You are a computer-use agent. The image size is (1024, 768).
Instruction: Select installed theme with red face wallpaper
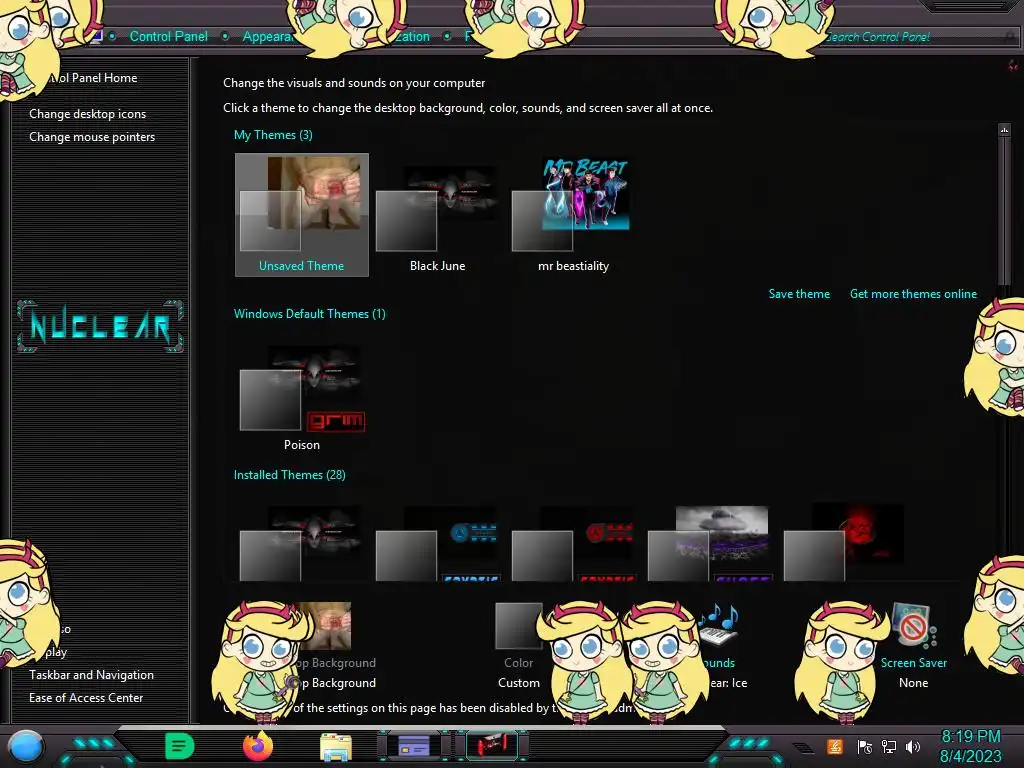(x=845, y=542)
